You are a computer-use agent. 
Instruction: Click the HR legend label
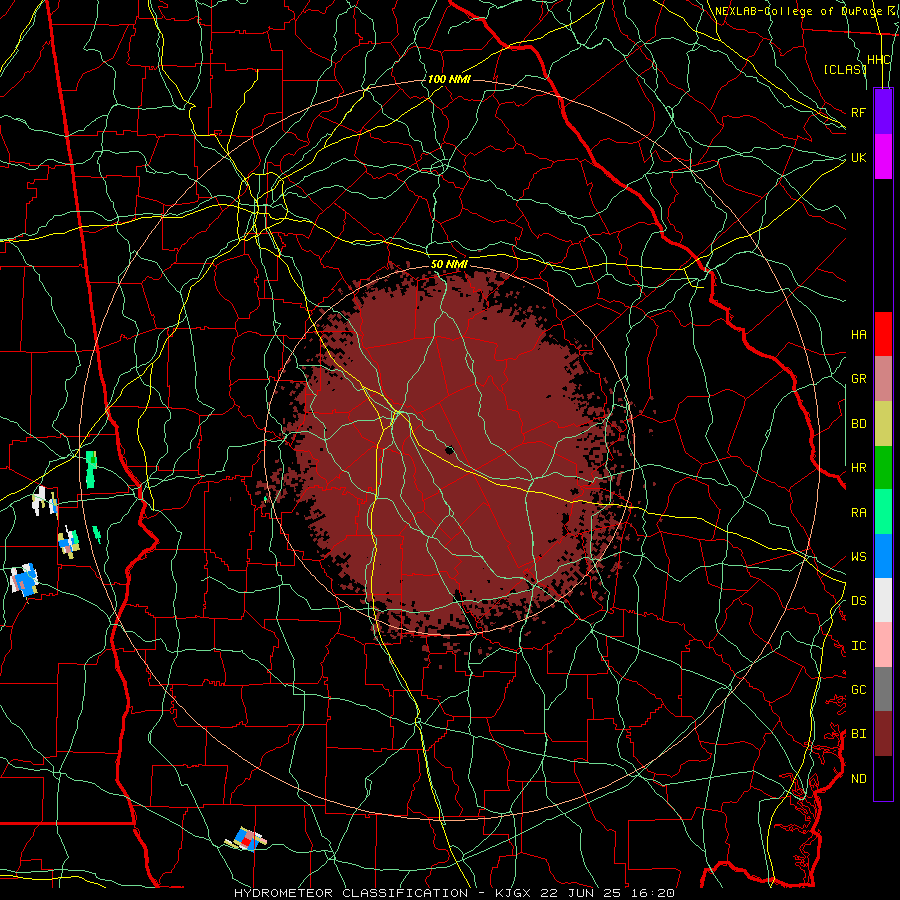point(858,468)
